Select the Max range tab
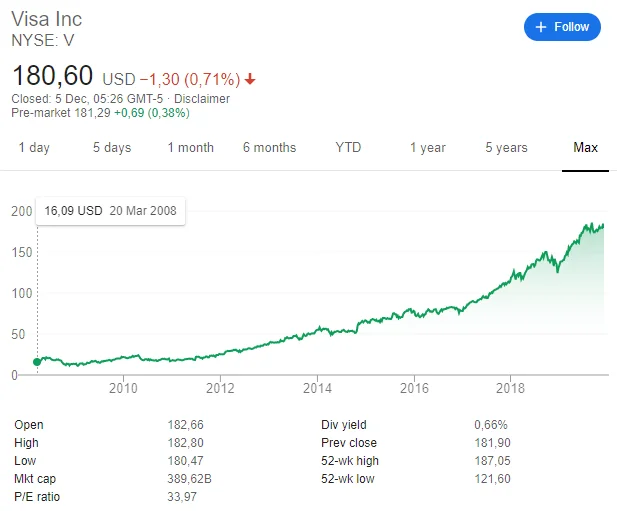 pos(585,148)
